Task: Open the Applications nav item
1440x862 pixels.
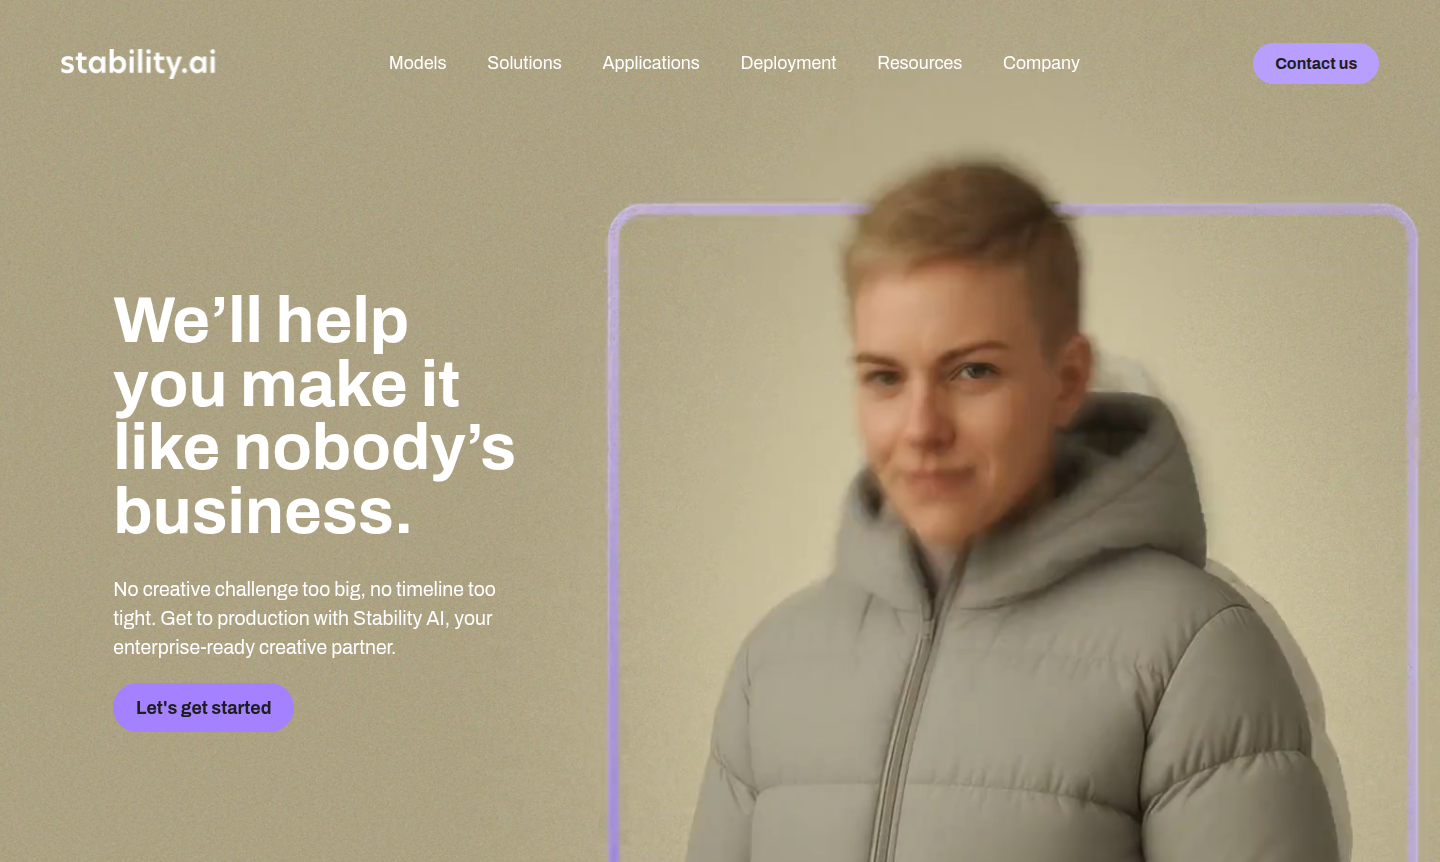Action: click(x=651, y=63)
